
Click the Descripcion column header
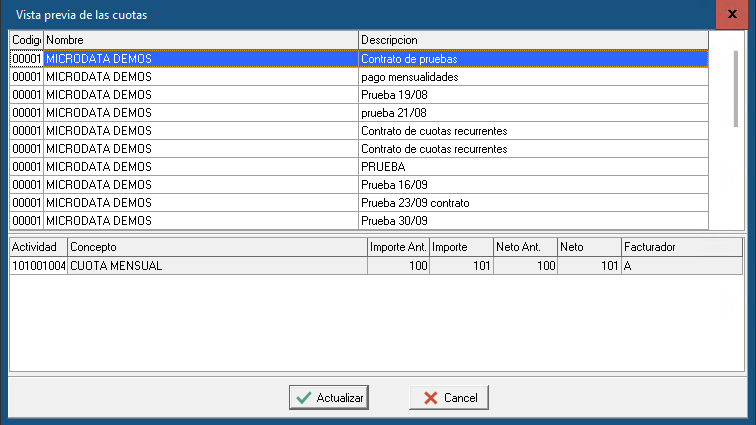(x=532, y=39)
